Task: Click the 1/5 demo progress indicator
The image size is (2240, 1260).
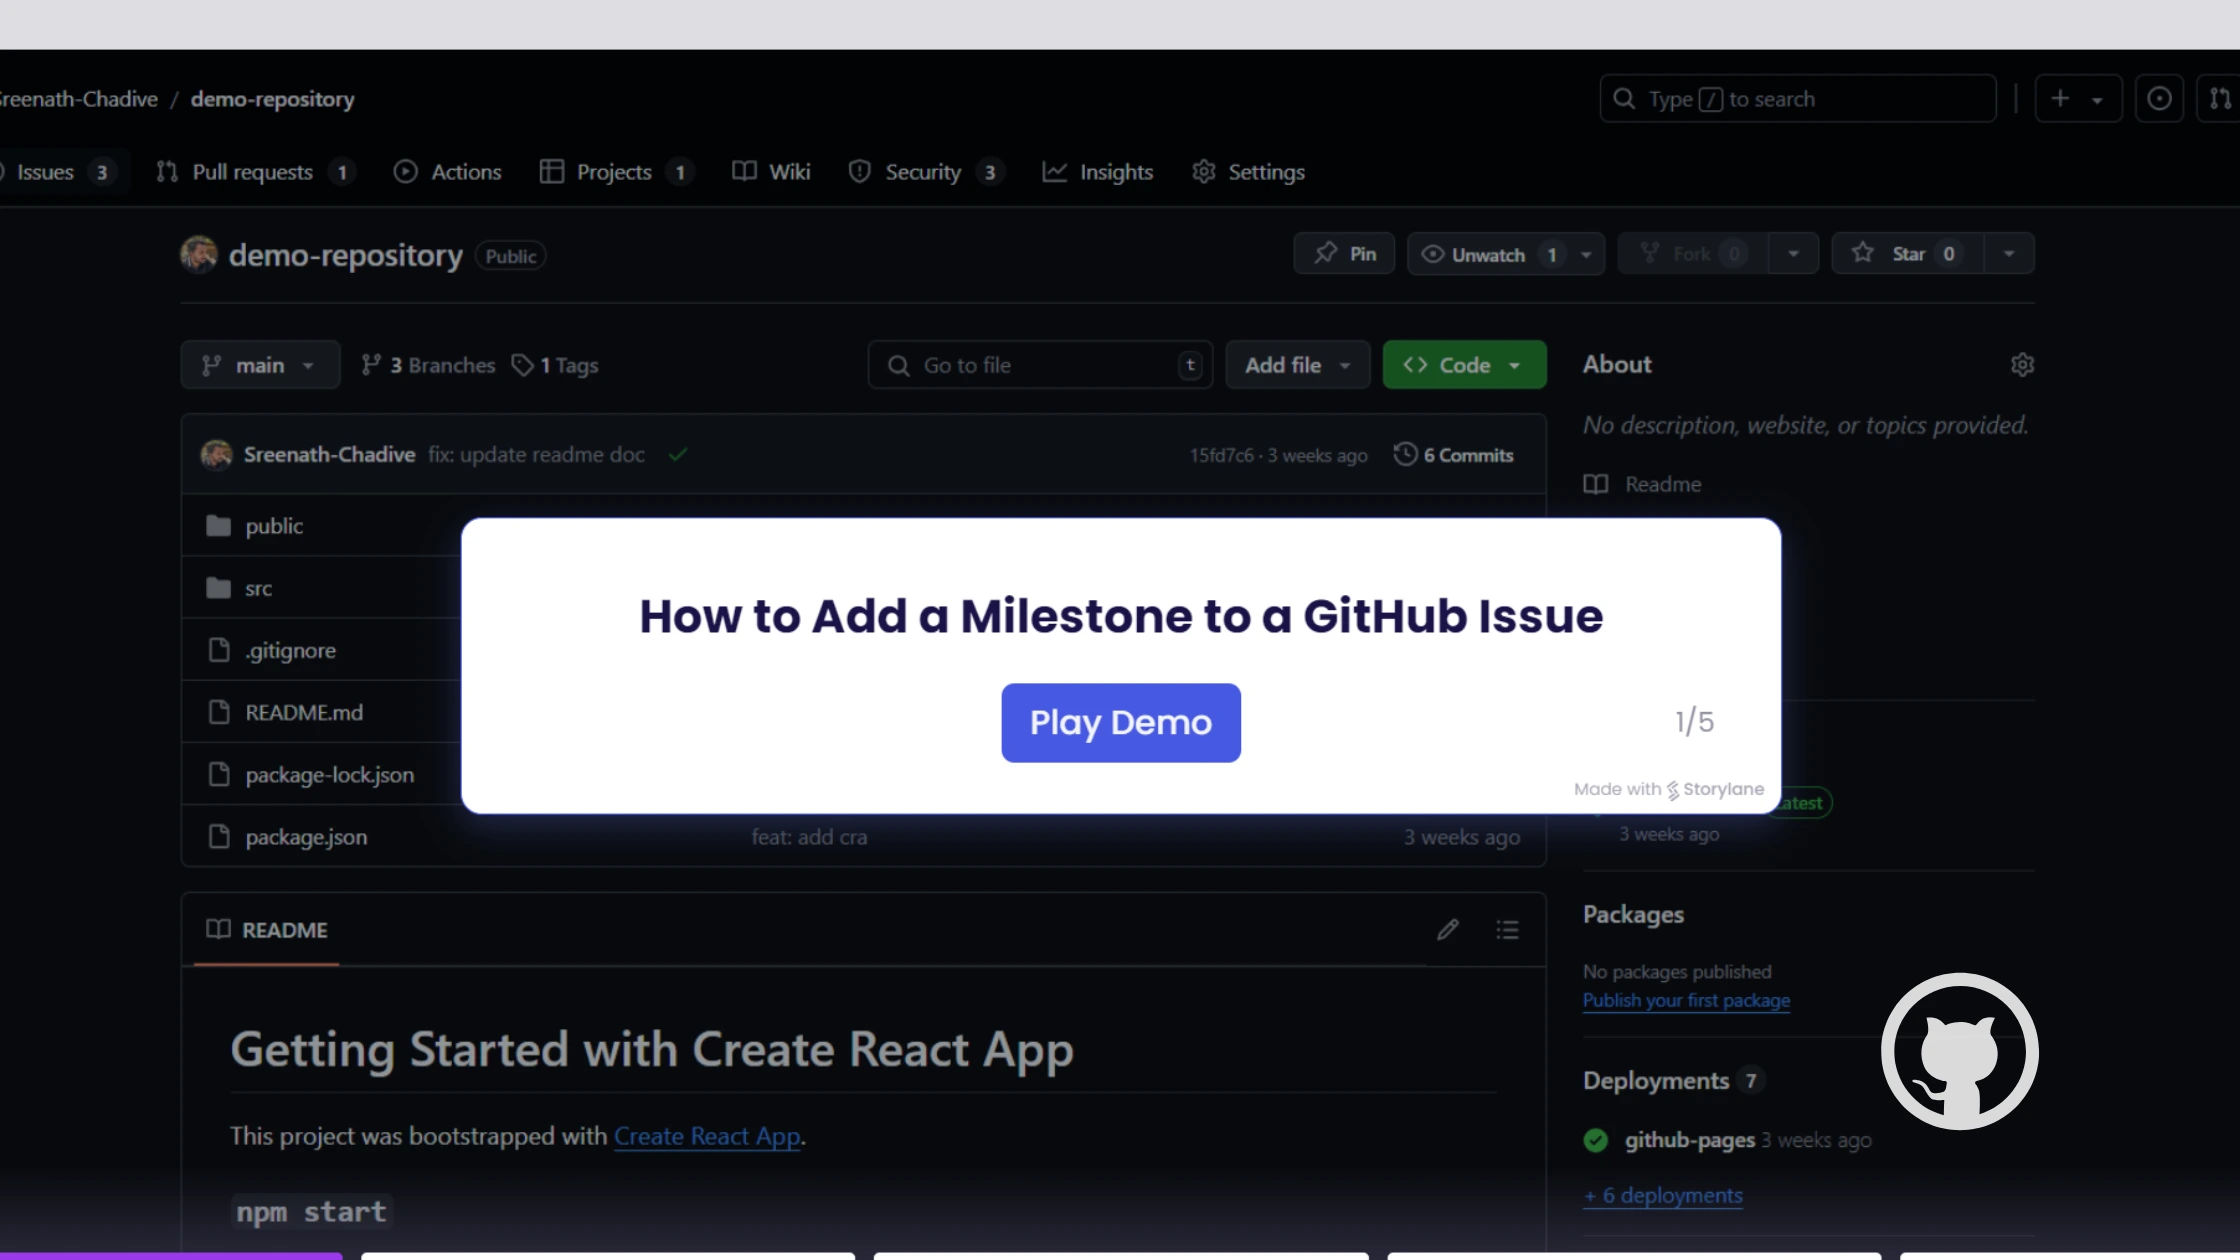Action: tap(1694, 720)
